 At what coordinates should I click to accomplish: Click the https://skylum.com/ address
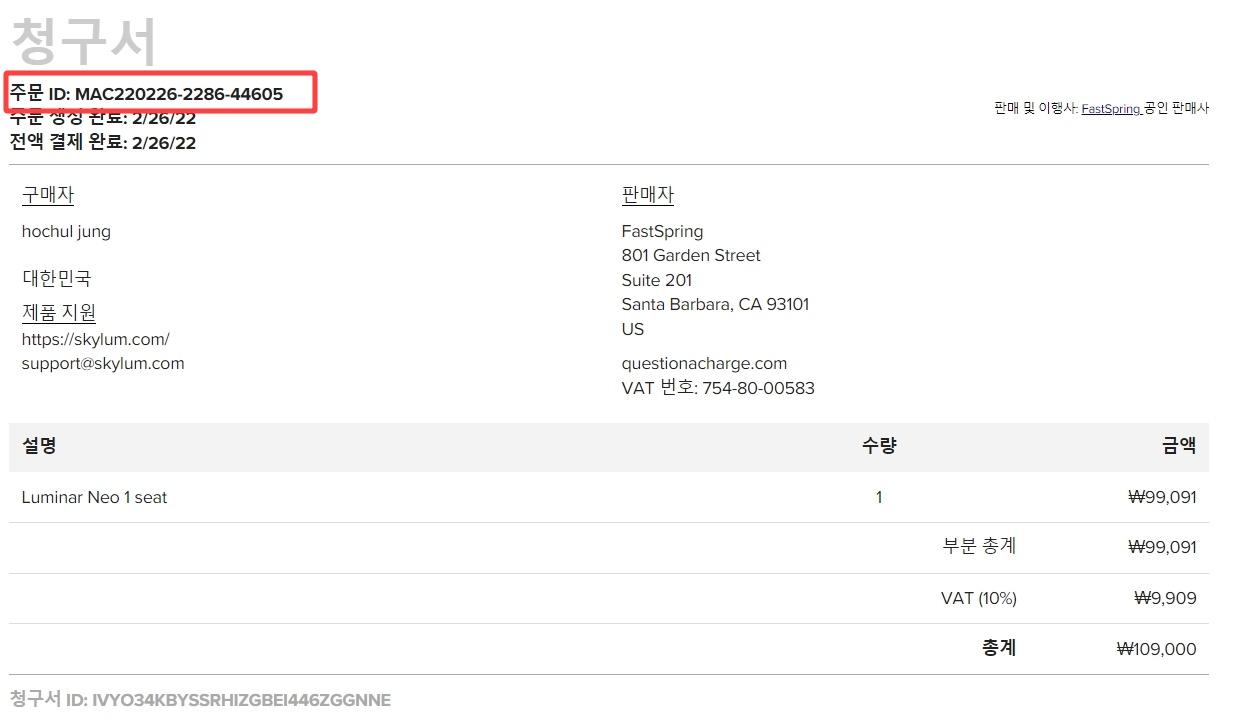coord(96,339)
